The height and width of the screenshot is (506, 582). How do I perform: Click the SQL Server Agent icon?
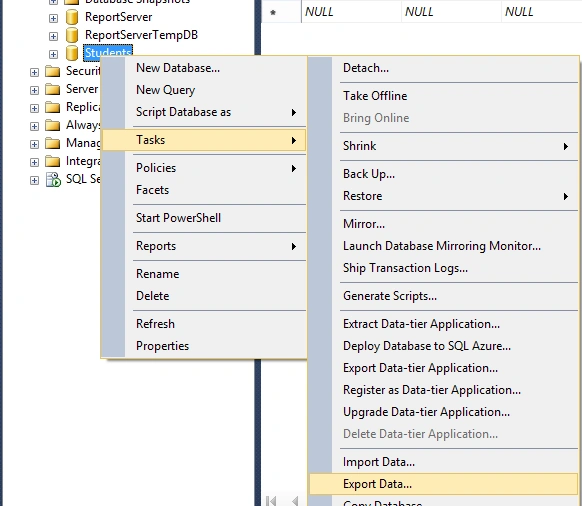[x=53, y=180]
